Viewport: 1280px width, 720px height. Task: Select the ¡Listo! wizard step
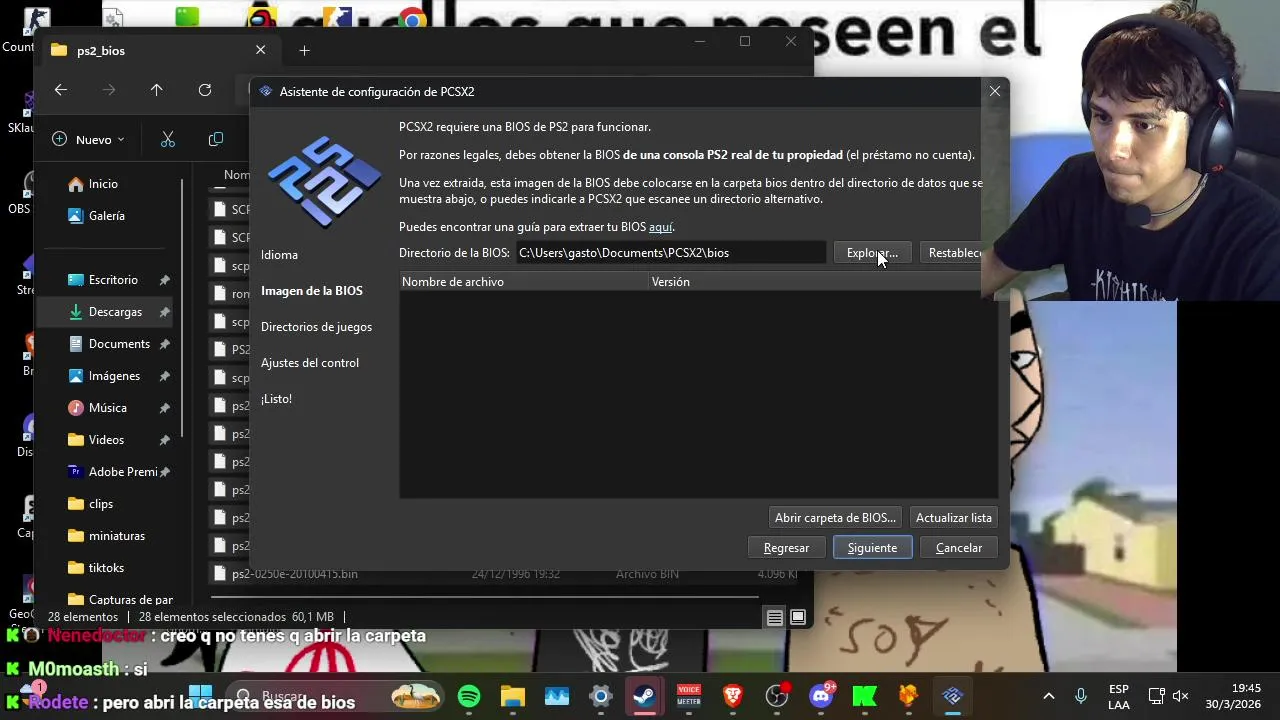coord(276,399)
